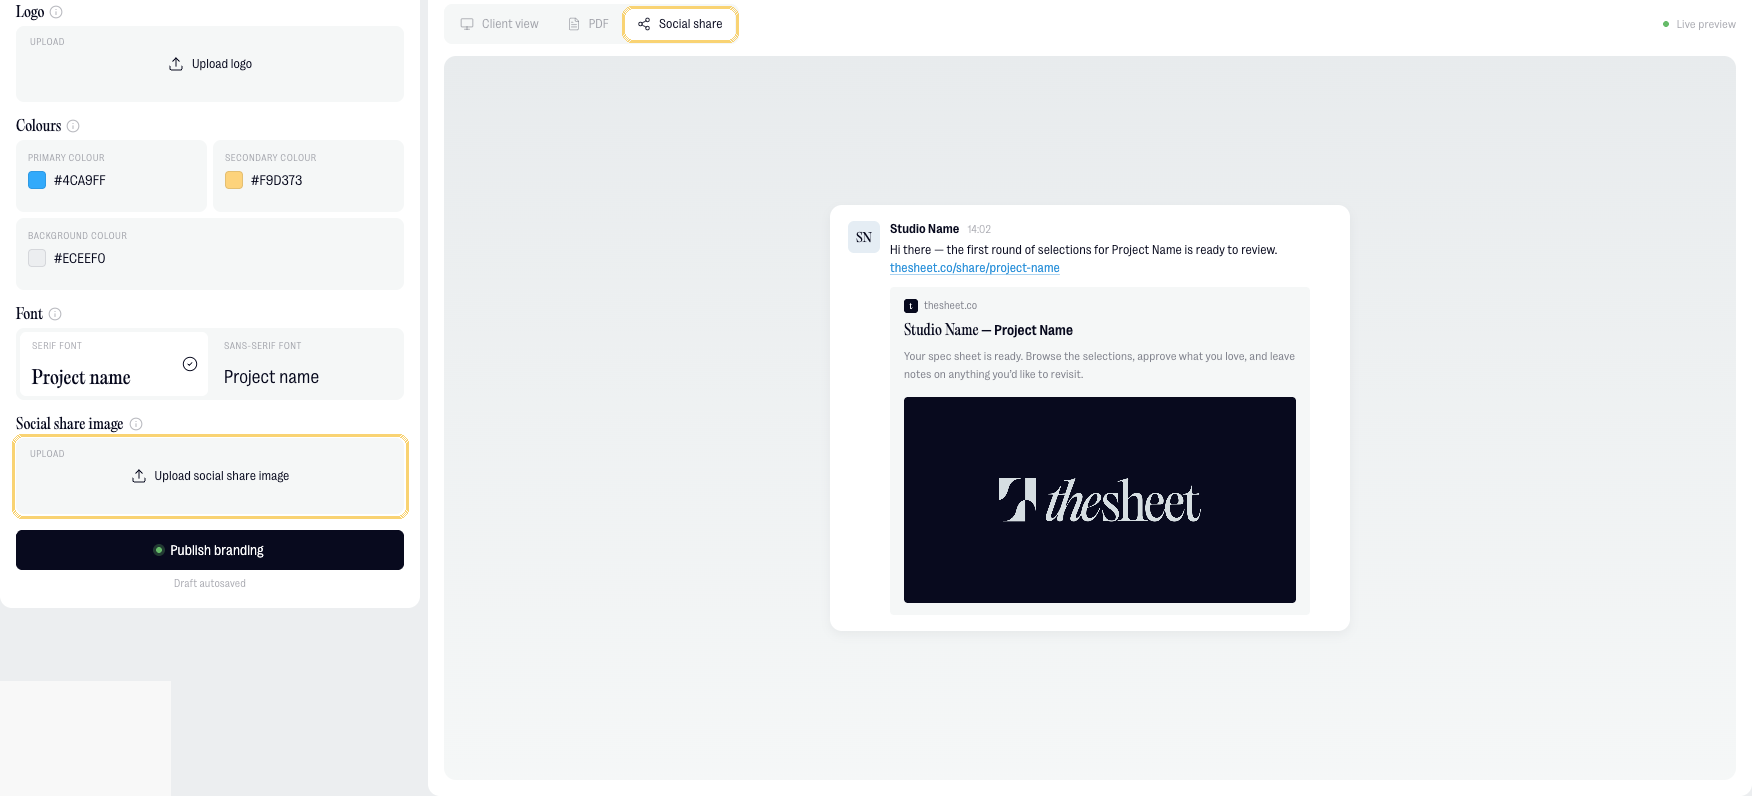Click the upload arrow icon beside Upload logo
The height and width of the screenshot is (796, 1752).
click(x=176, y=64)
